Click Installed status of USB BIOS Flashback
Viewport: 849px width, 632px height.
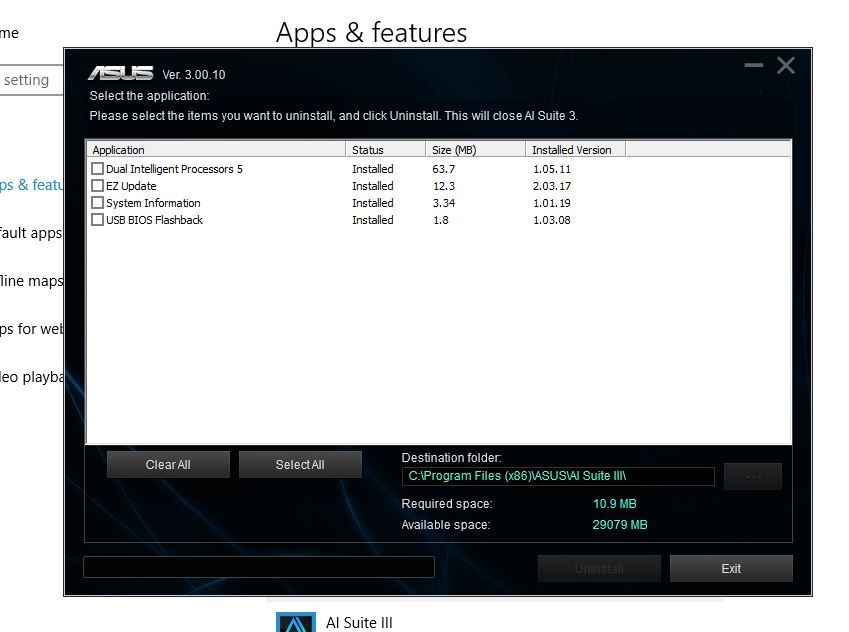pos(373,220)
